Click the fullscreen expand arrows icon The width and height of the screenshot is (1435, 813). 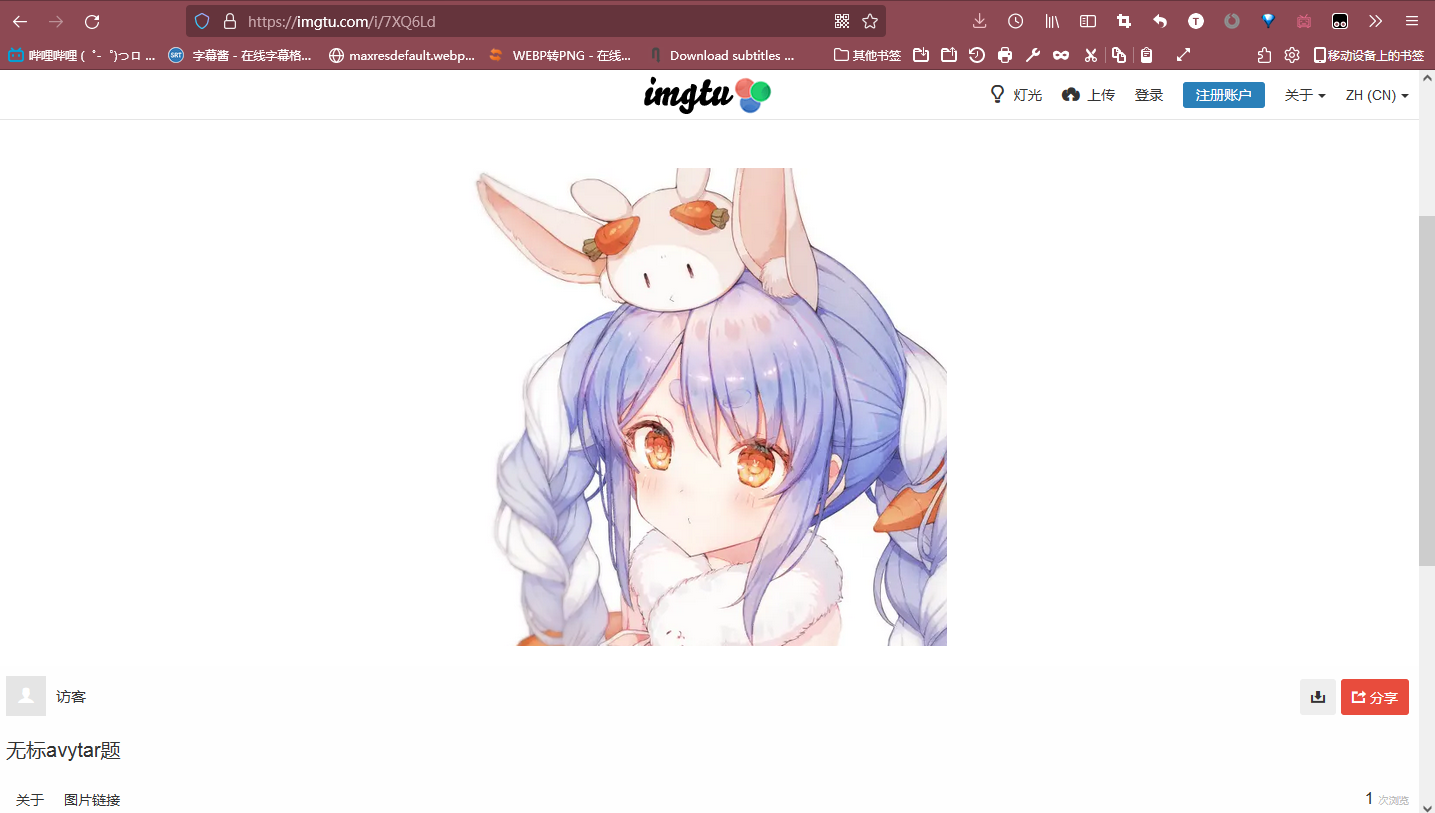pyautogui.click(x=1183, y=56)
